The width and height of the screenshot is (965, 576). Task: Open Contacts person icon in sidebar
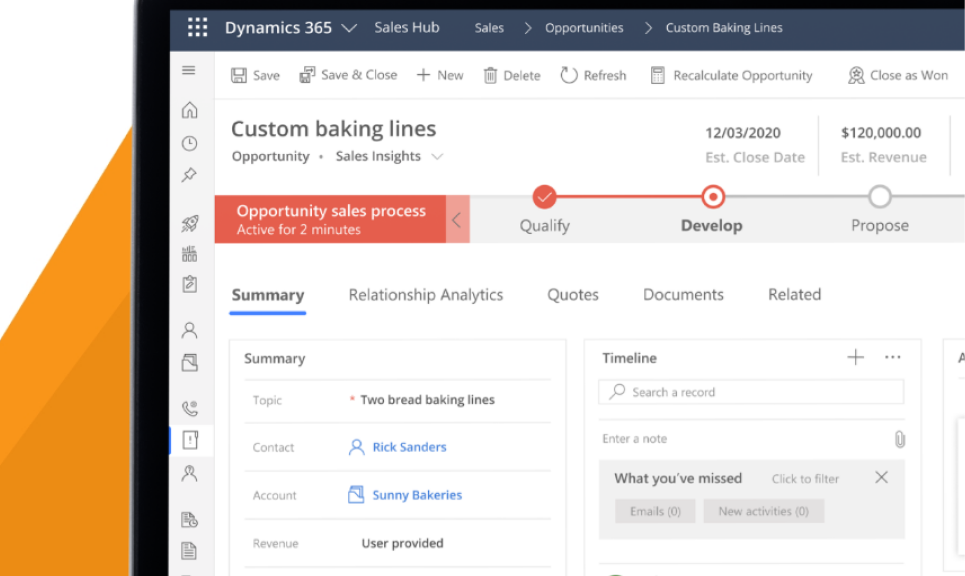pyautogui.click(x=190, y=330)
